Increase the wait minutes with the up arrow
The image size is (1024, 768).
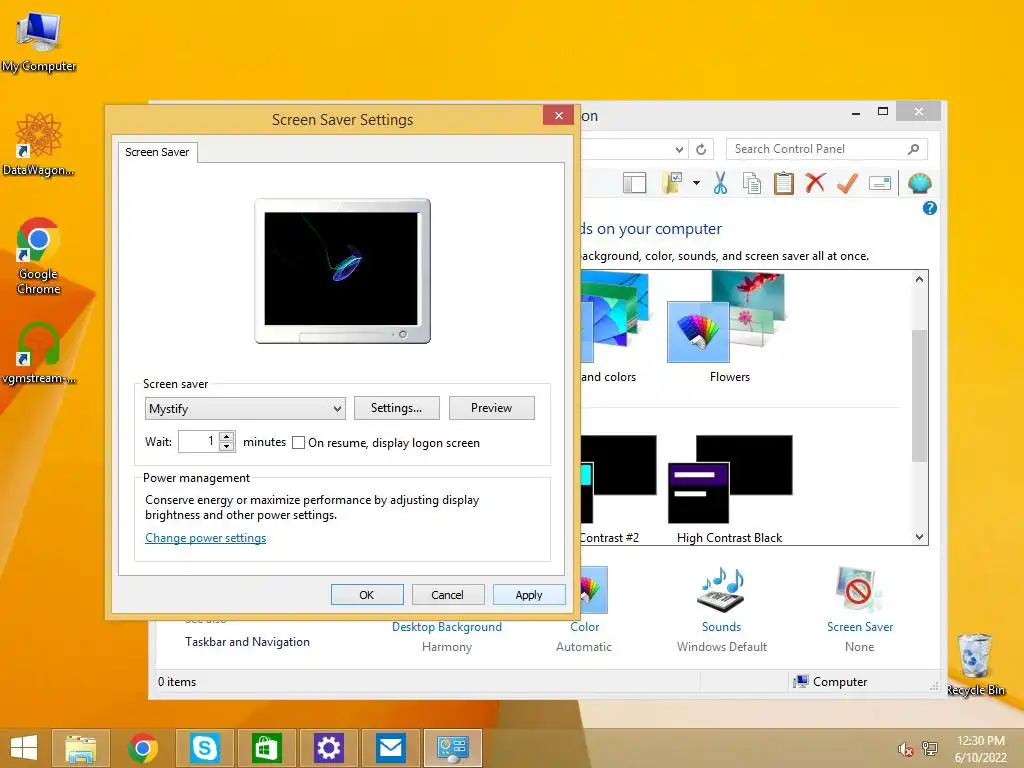click(x=227, y=436)
